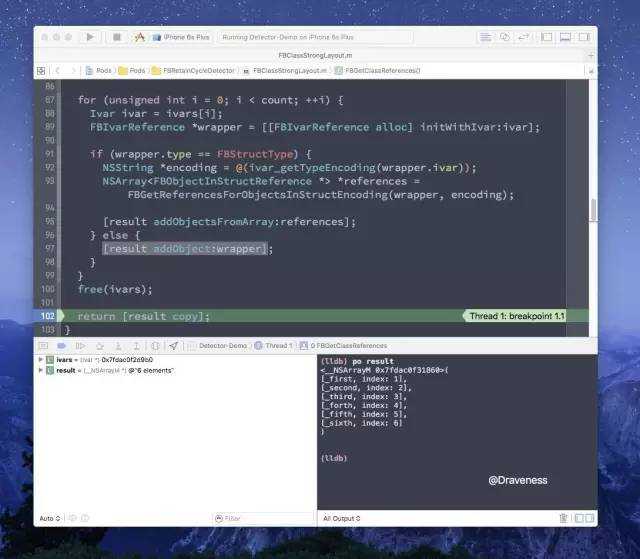Screen dimensions: 640x559
Task: Open Debug View Hierarchy
Action: click(155, 346)
